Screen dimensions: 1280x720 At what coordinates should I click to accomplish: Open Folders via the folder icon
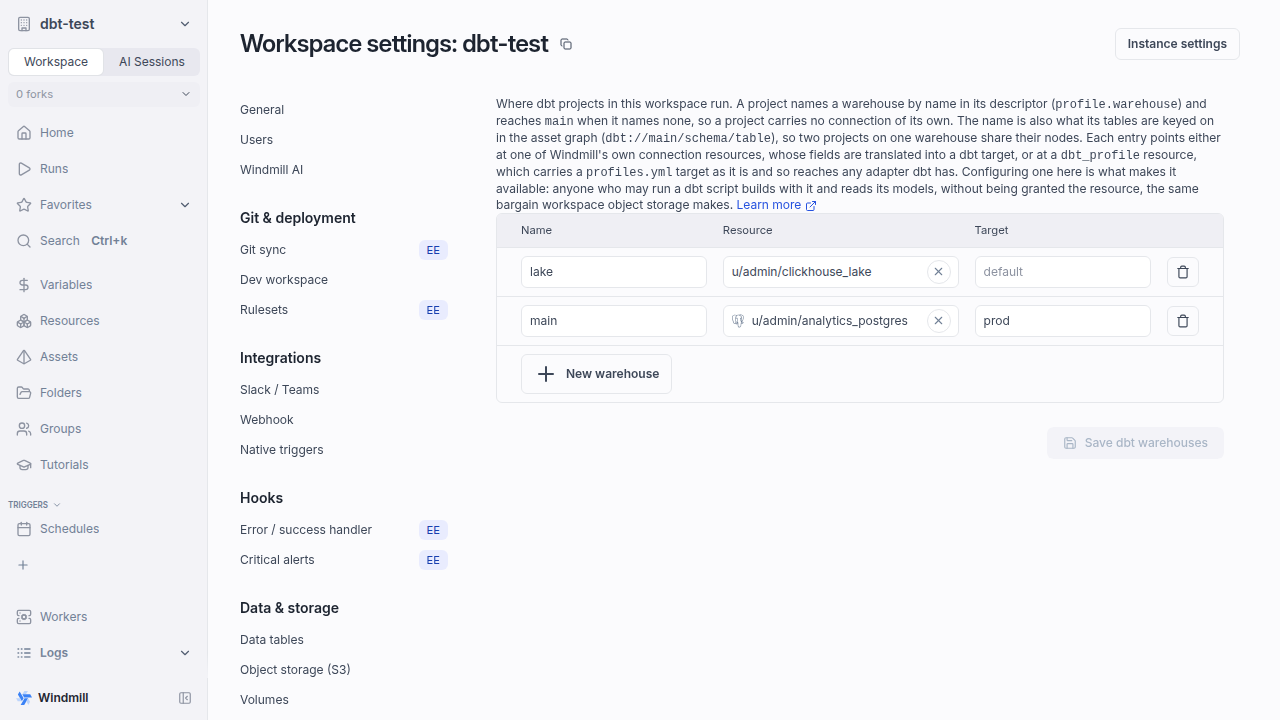(x=24, y=393)
